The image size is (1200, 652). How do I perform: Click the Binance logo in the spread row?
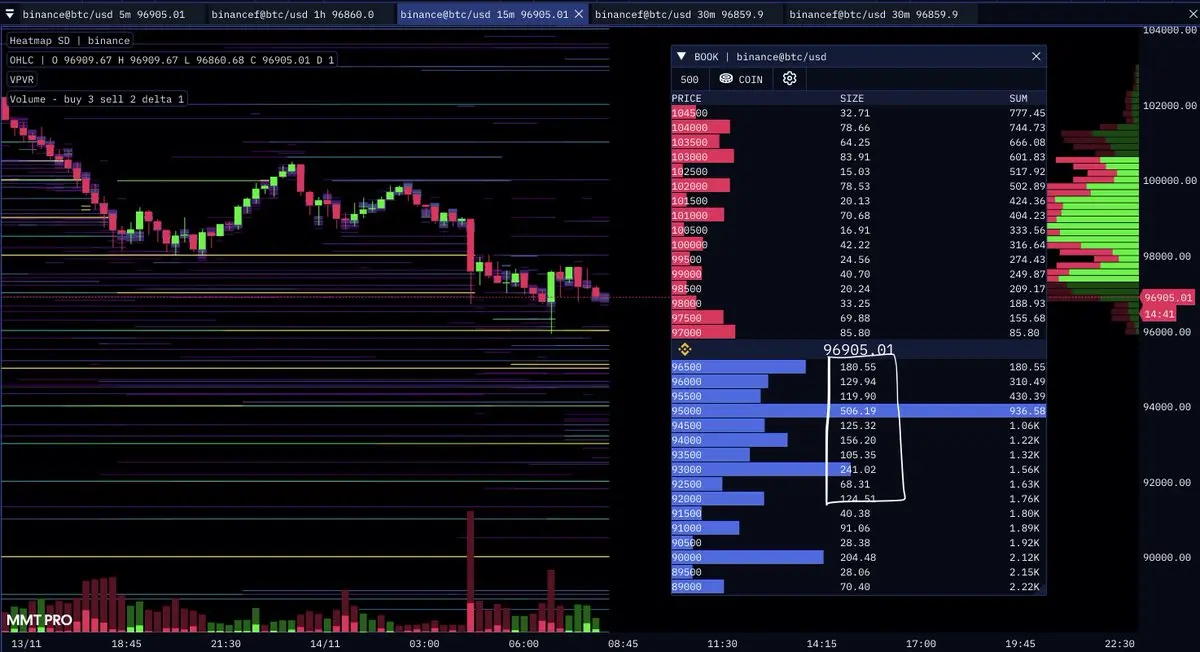tap(686, 349)
